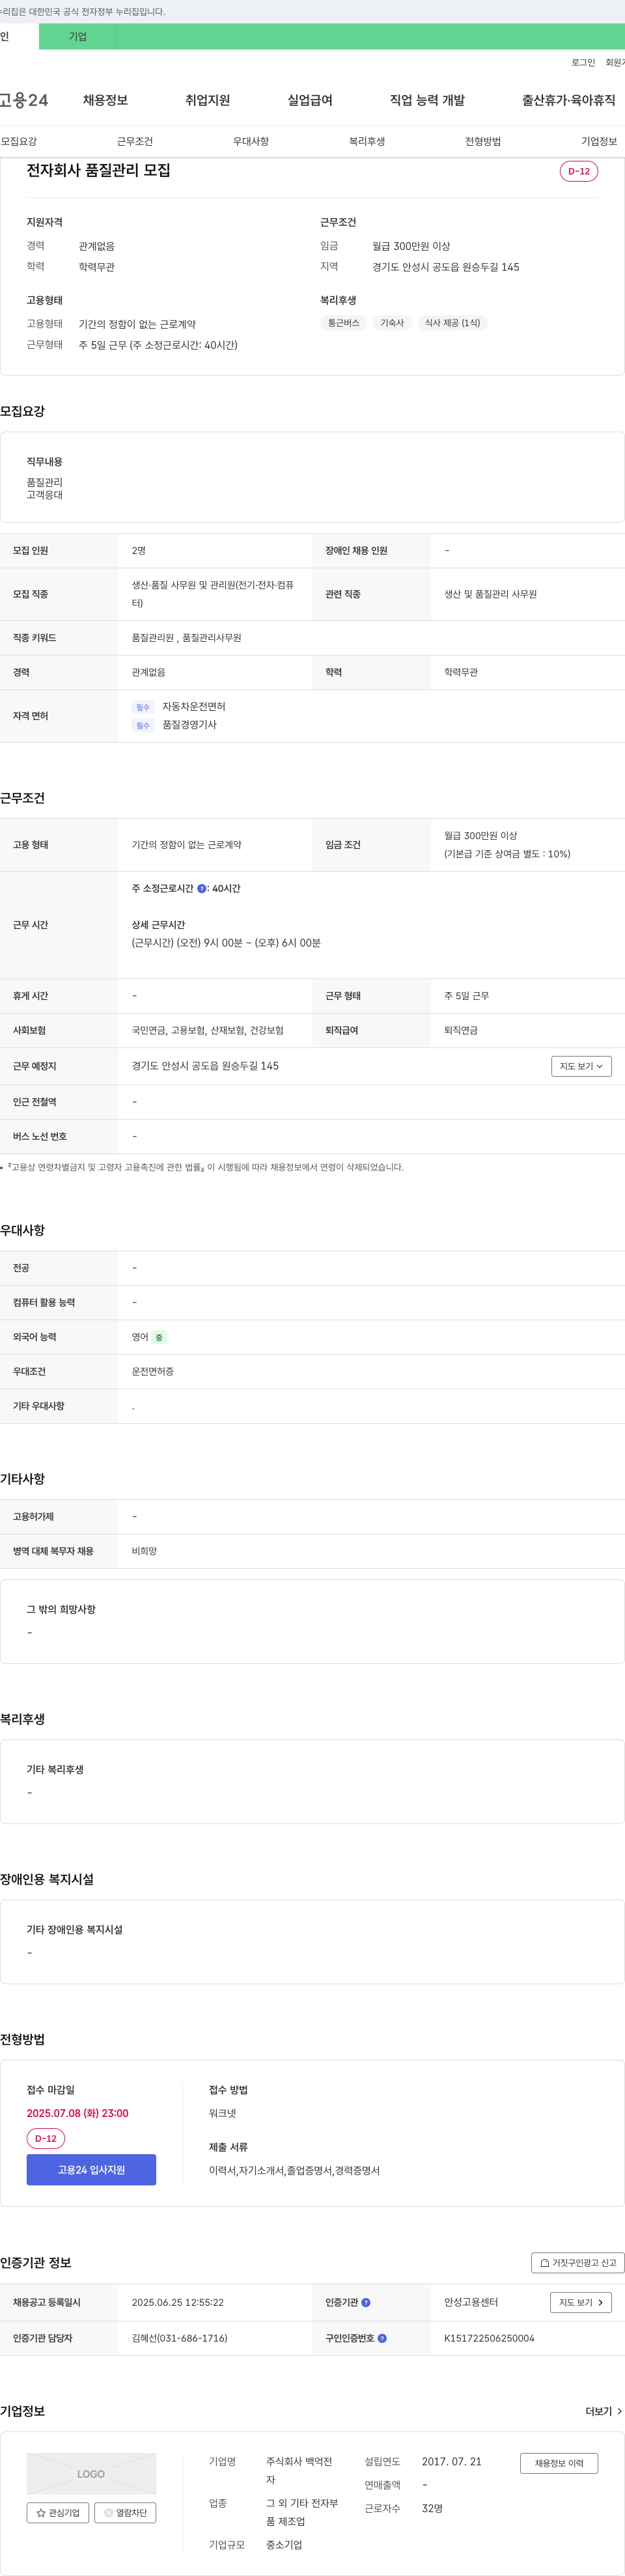
Task: Jump to 기업정보 section tab
Action: (x=599, y=141)
